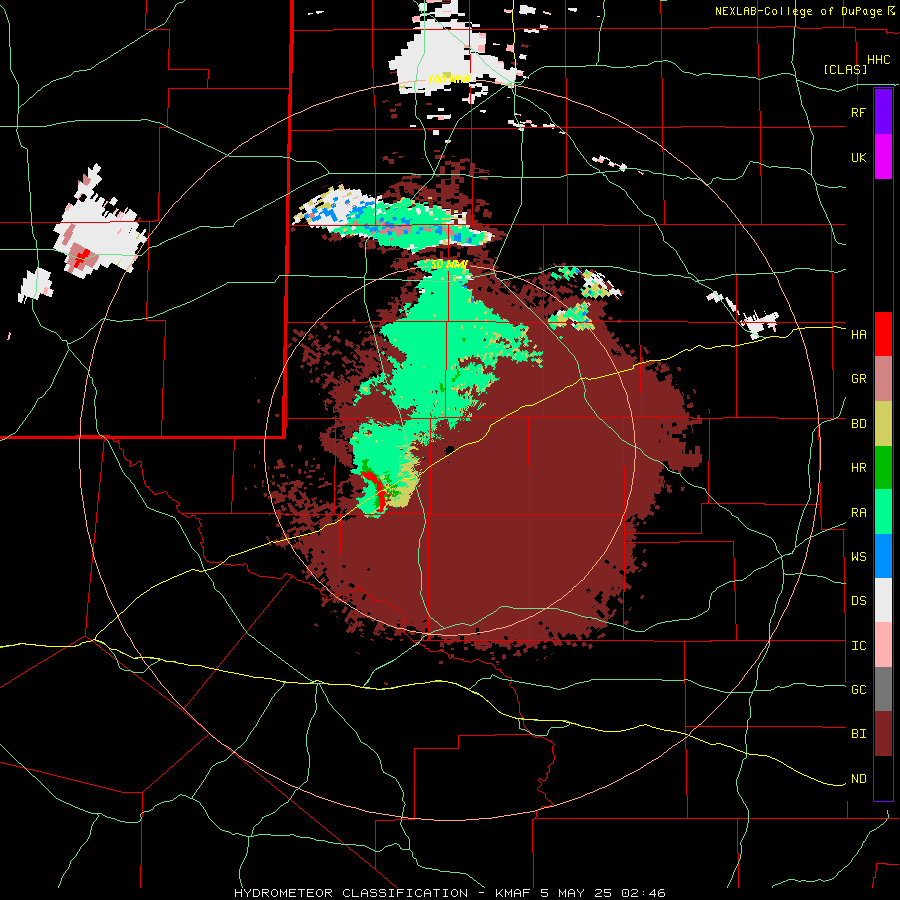Click the red hail pixels in the western echo
The width and height of the screenshot is (900, 900).
point(82,256)
